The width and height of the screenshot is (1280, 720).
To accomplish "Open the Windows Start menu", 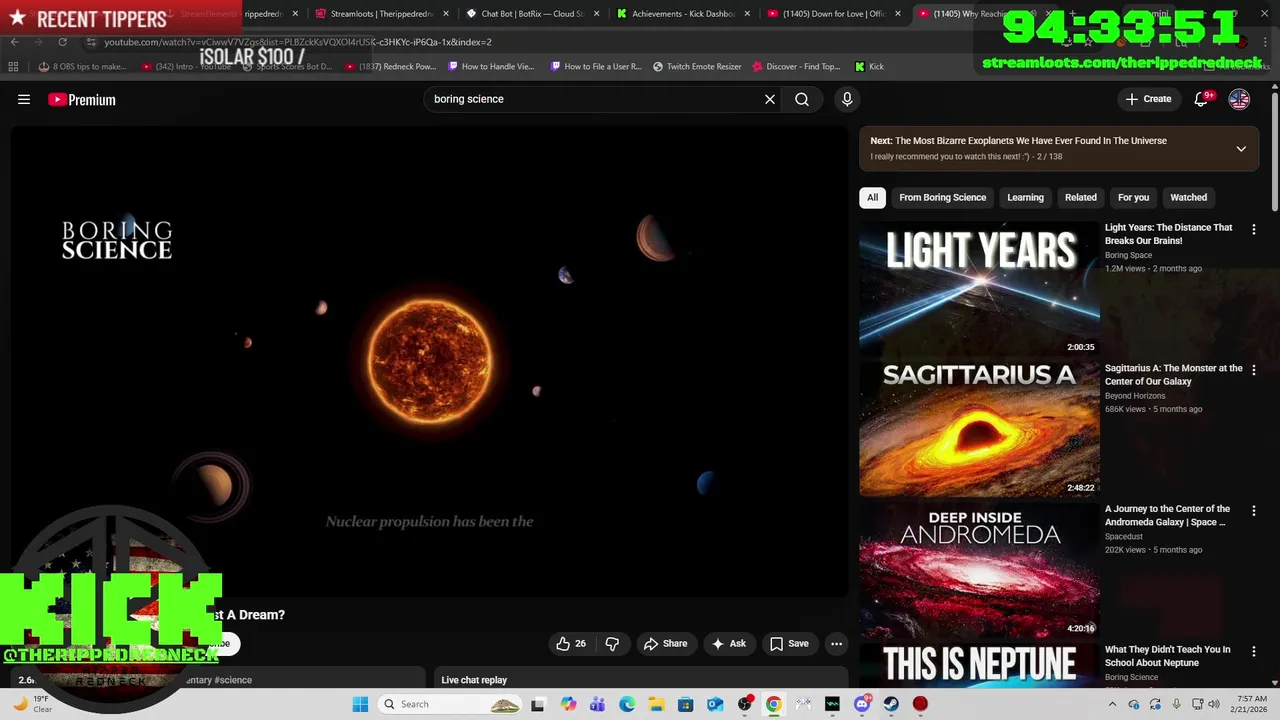I will tap(360, 704).
